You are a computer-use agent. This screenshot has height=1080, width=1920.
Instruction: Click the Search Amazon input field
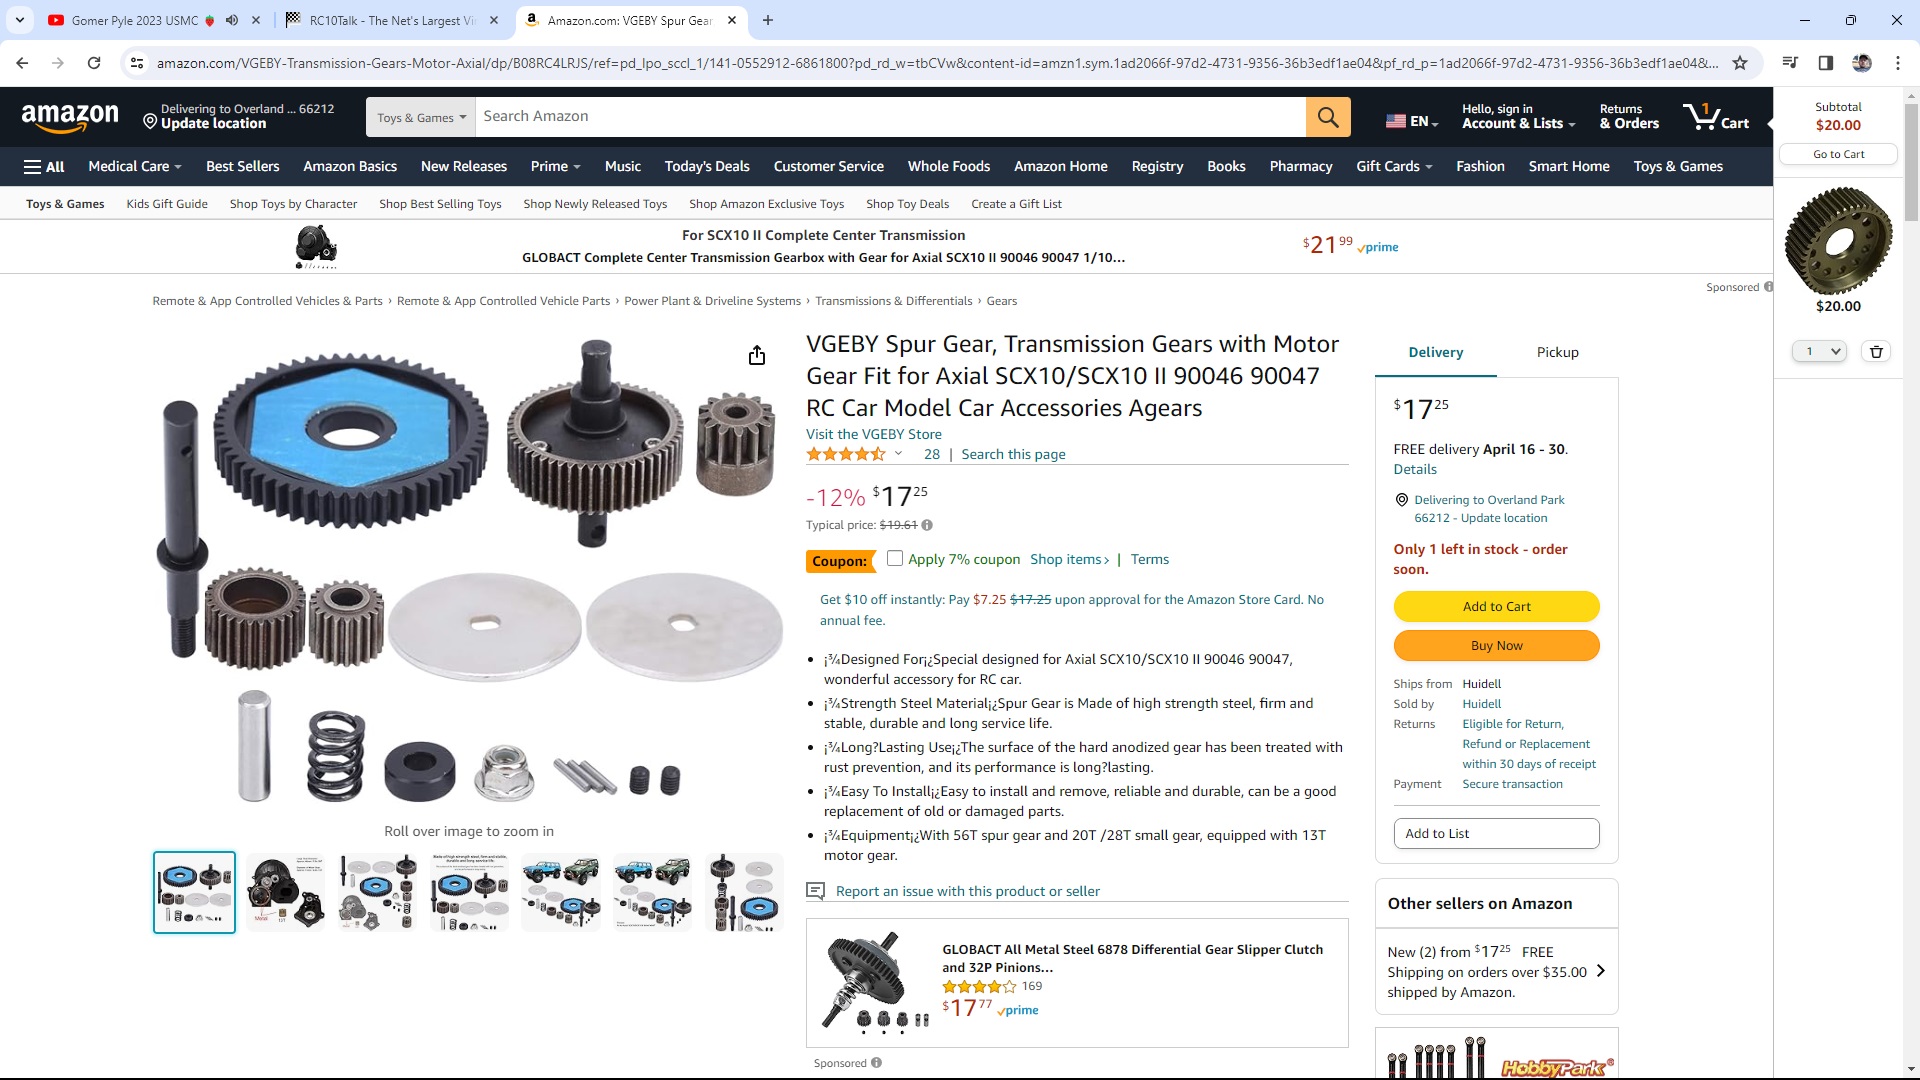pyautogui.click(x=890, y=117)
